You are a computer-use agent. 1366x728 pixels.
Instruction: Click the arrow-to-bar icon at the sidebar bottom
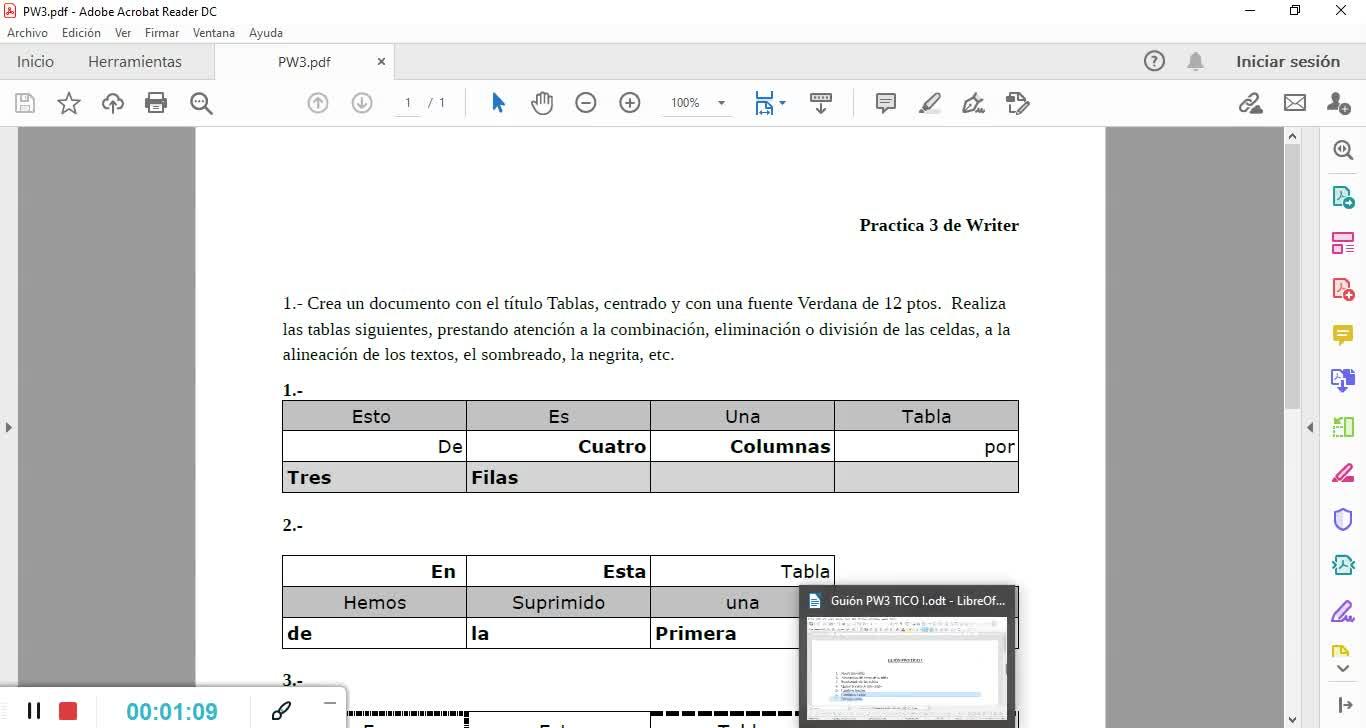click(x=1343, y=705)
